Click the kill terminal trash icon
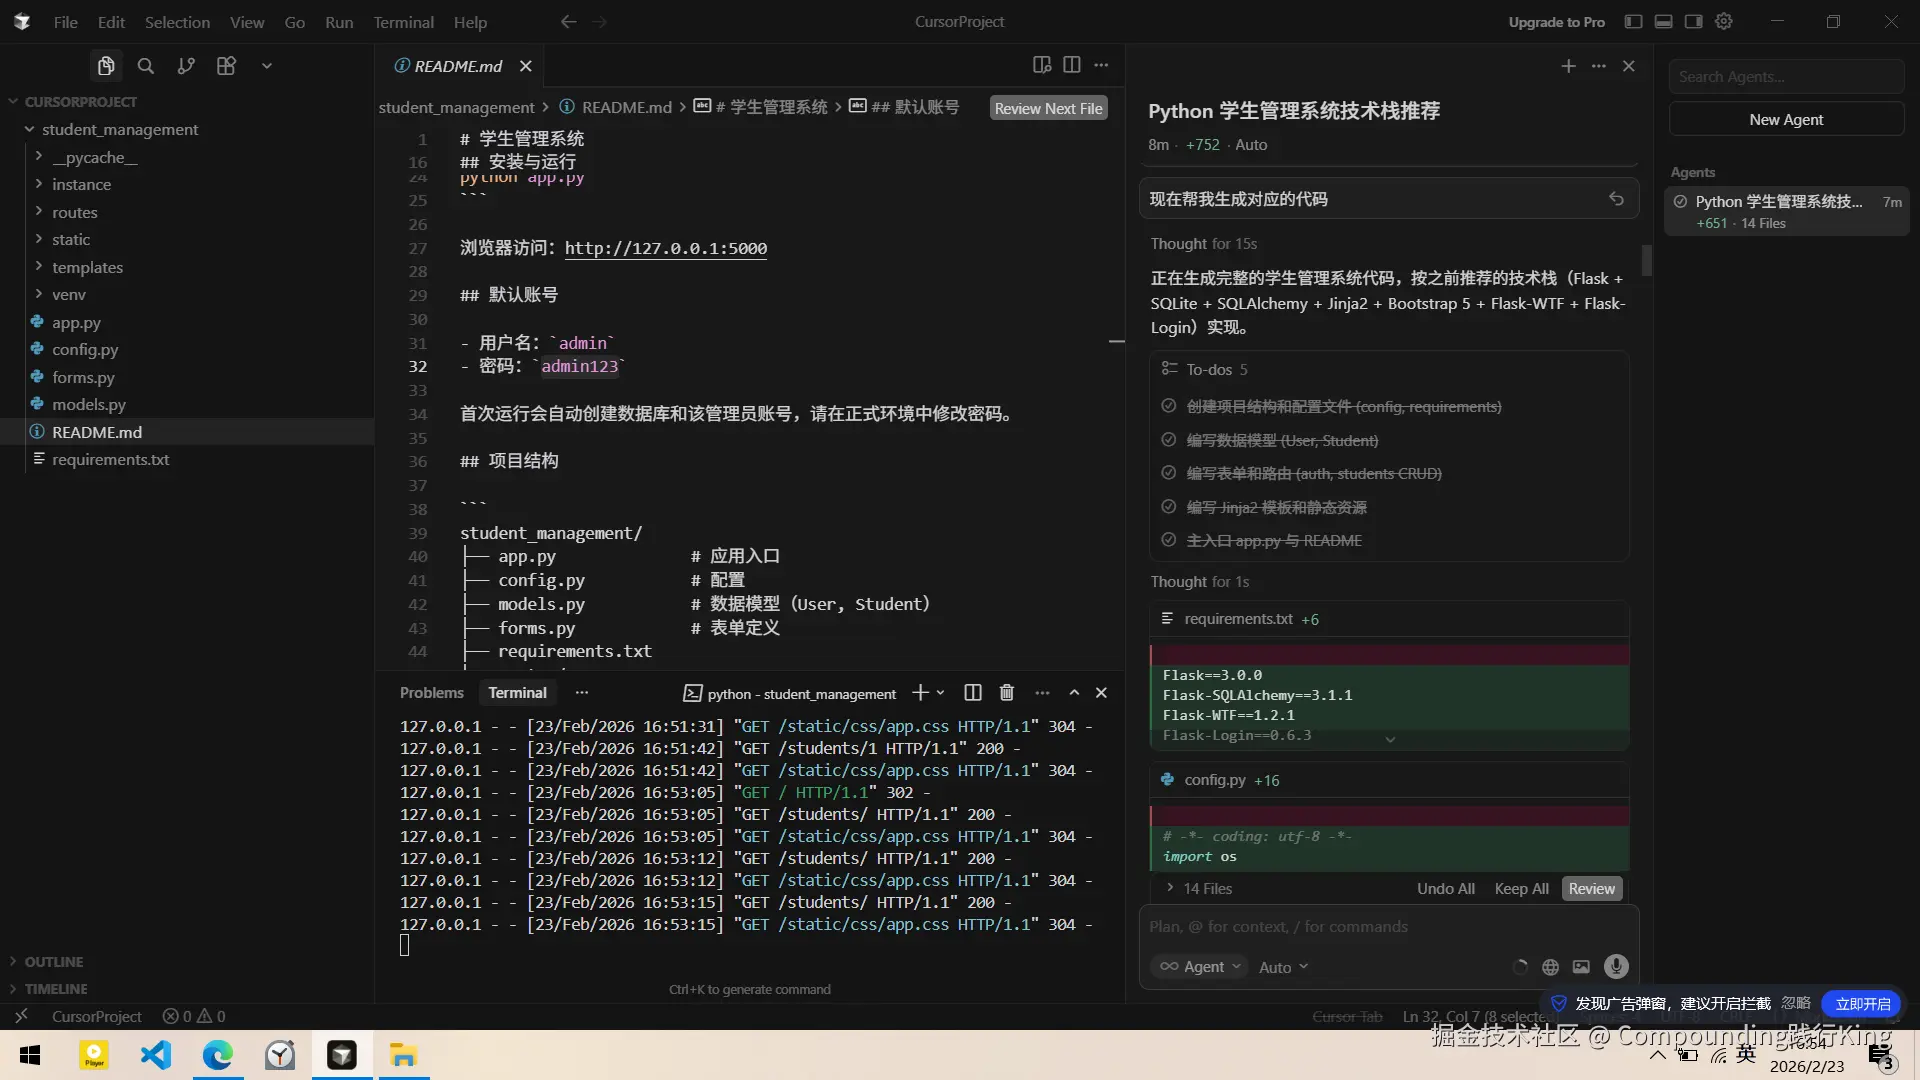Image resolution: width=1920 pixels, height=1080 pixels. coord(1007,693)
